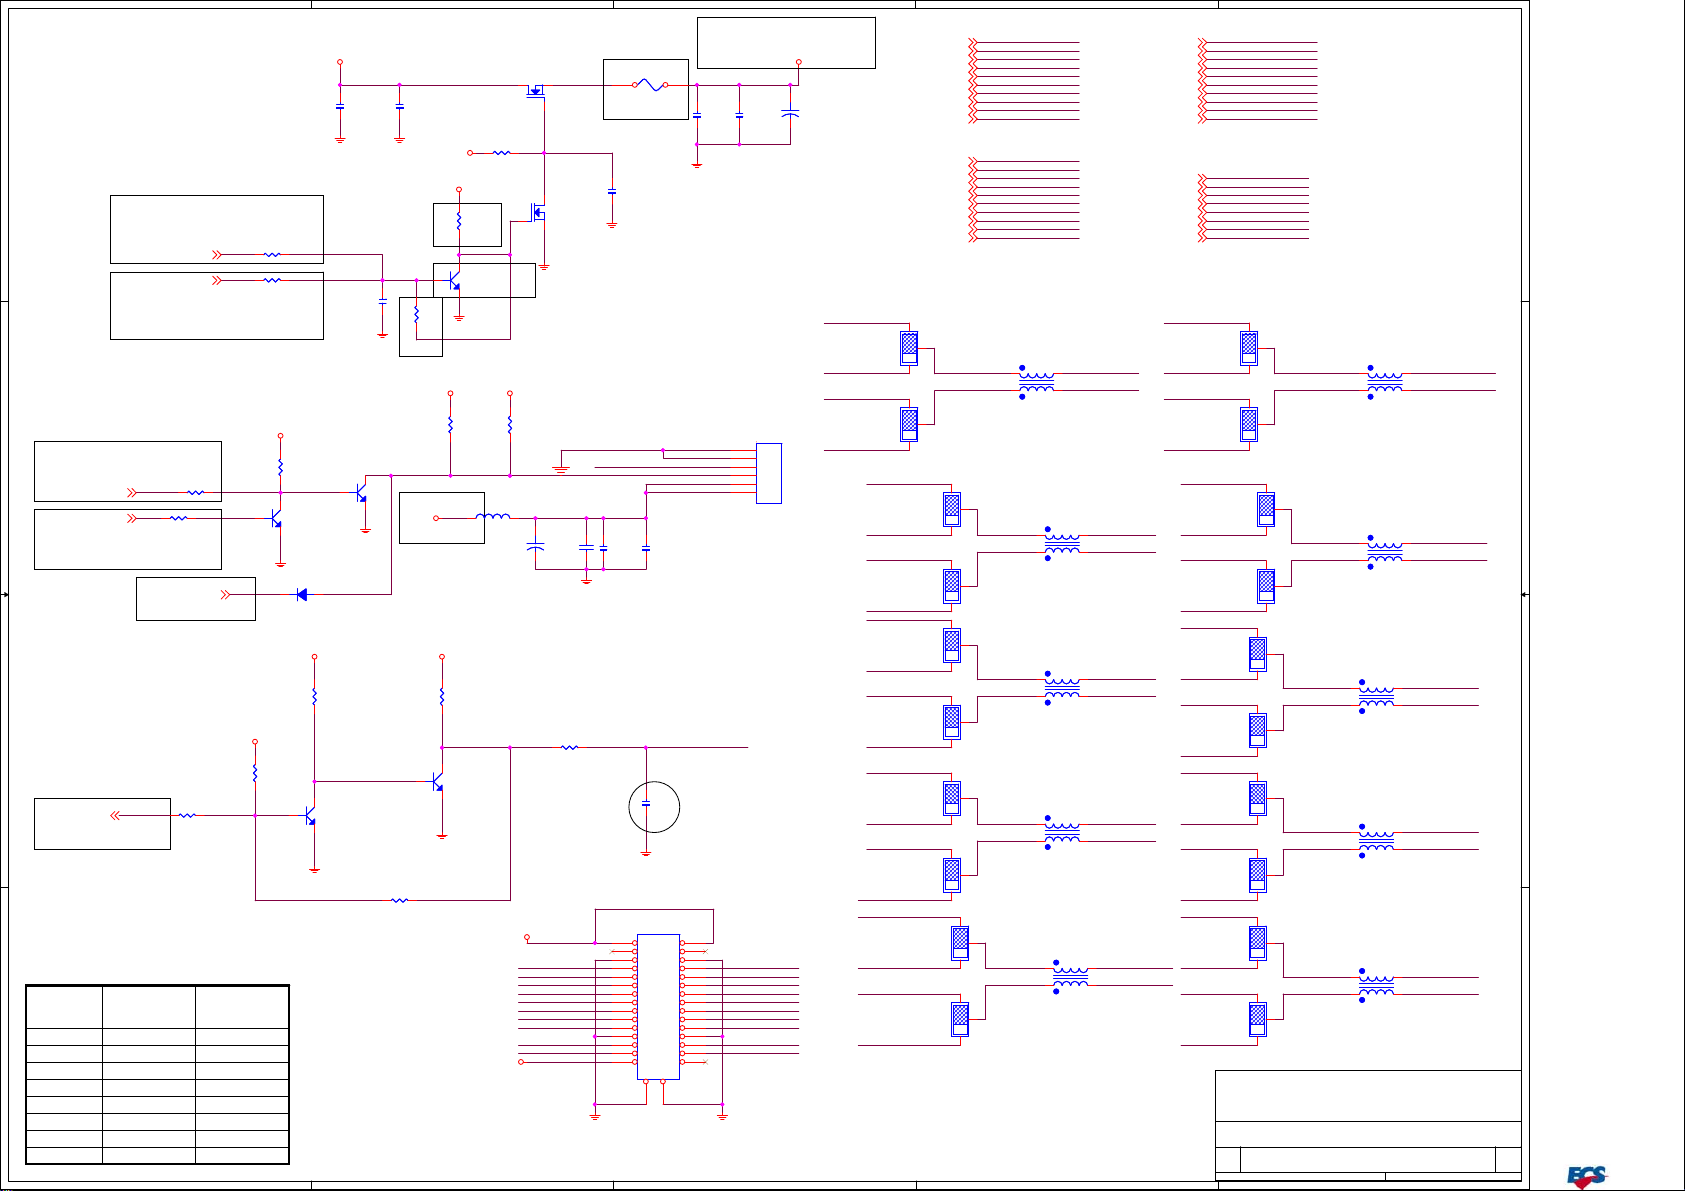This screenshot has width=1685, height=1191.
Task: Select the resistor on the bottom feedback loop
Action: pos(399,900)
